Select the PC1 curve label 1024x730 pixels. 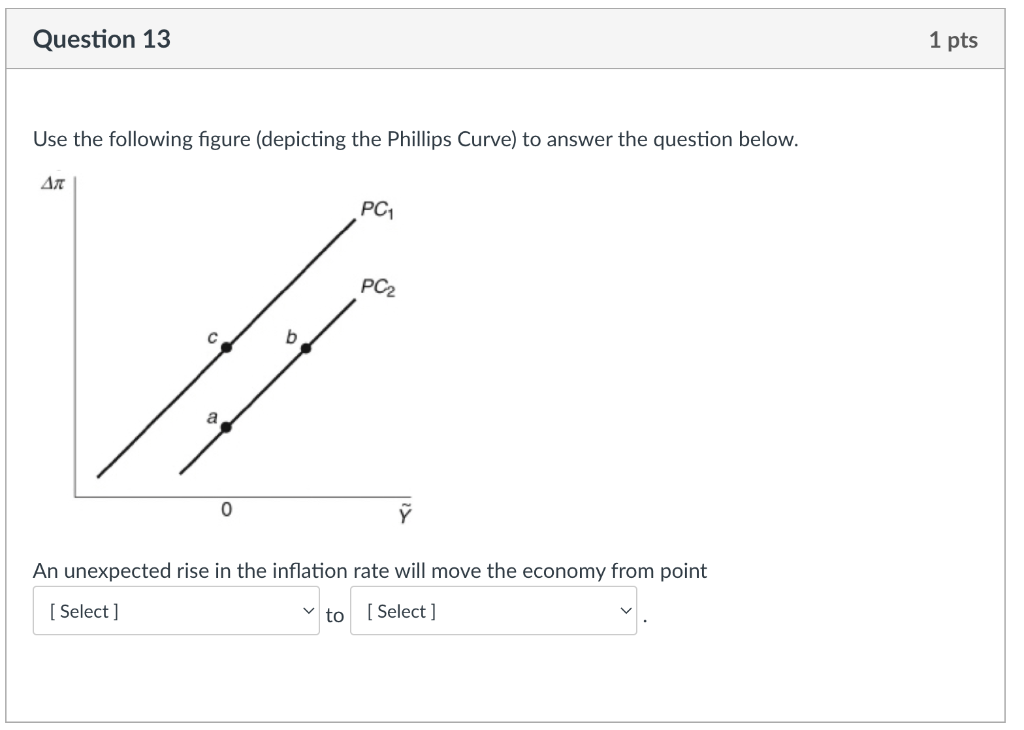(x=375, y=210)
